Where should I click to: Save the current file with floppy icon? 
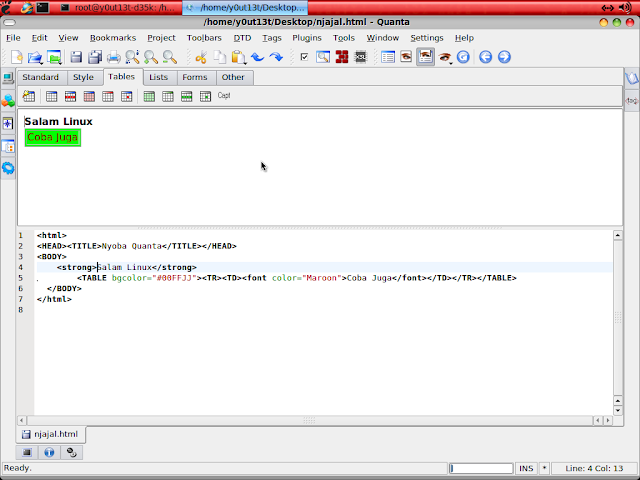point(76,57)
